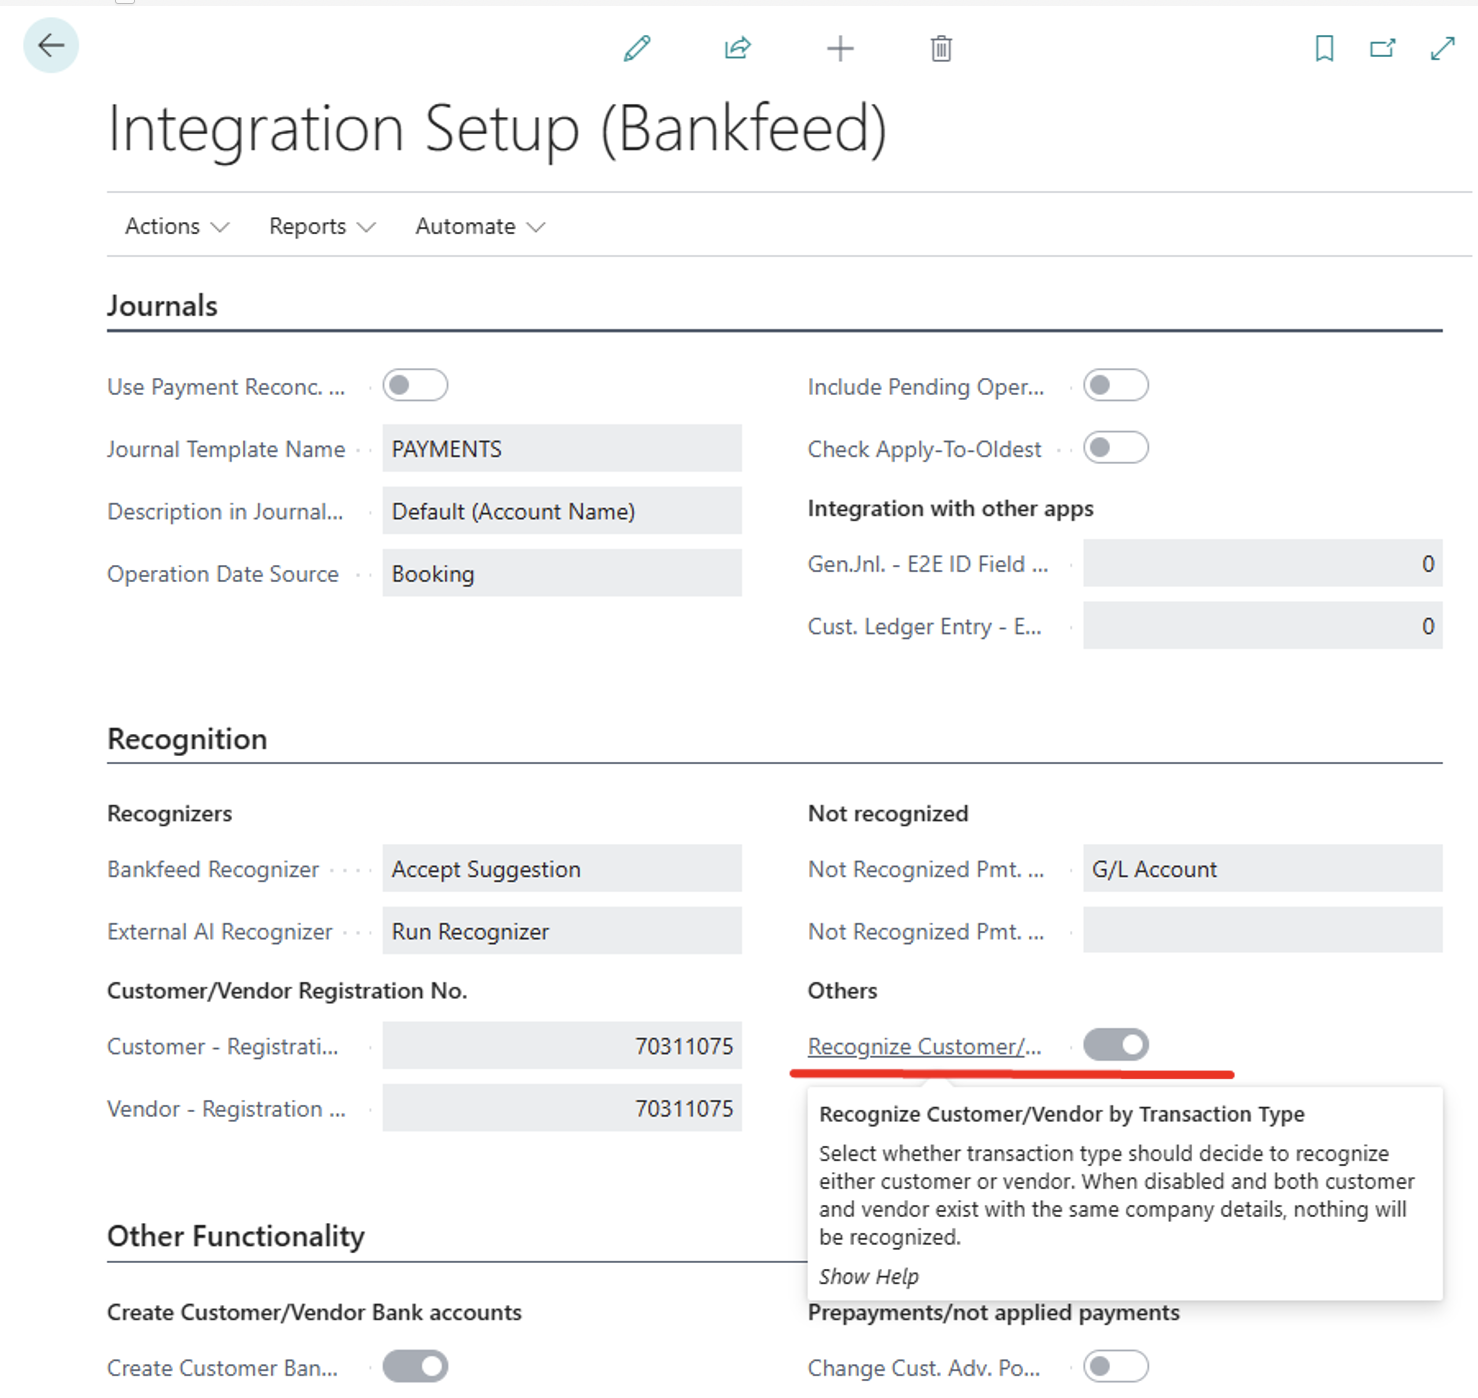
Task: Toggle Include Pending Oper... switch
Action: tap(1116, 385)
